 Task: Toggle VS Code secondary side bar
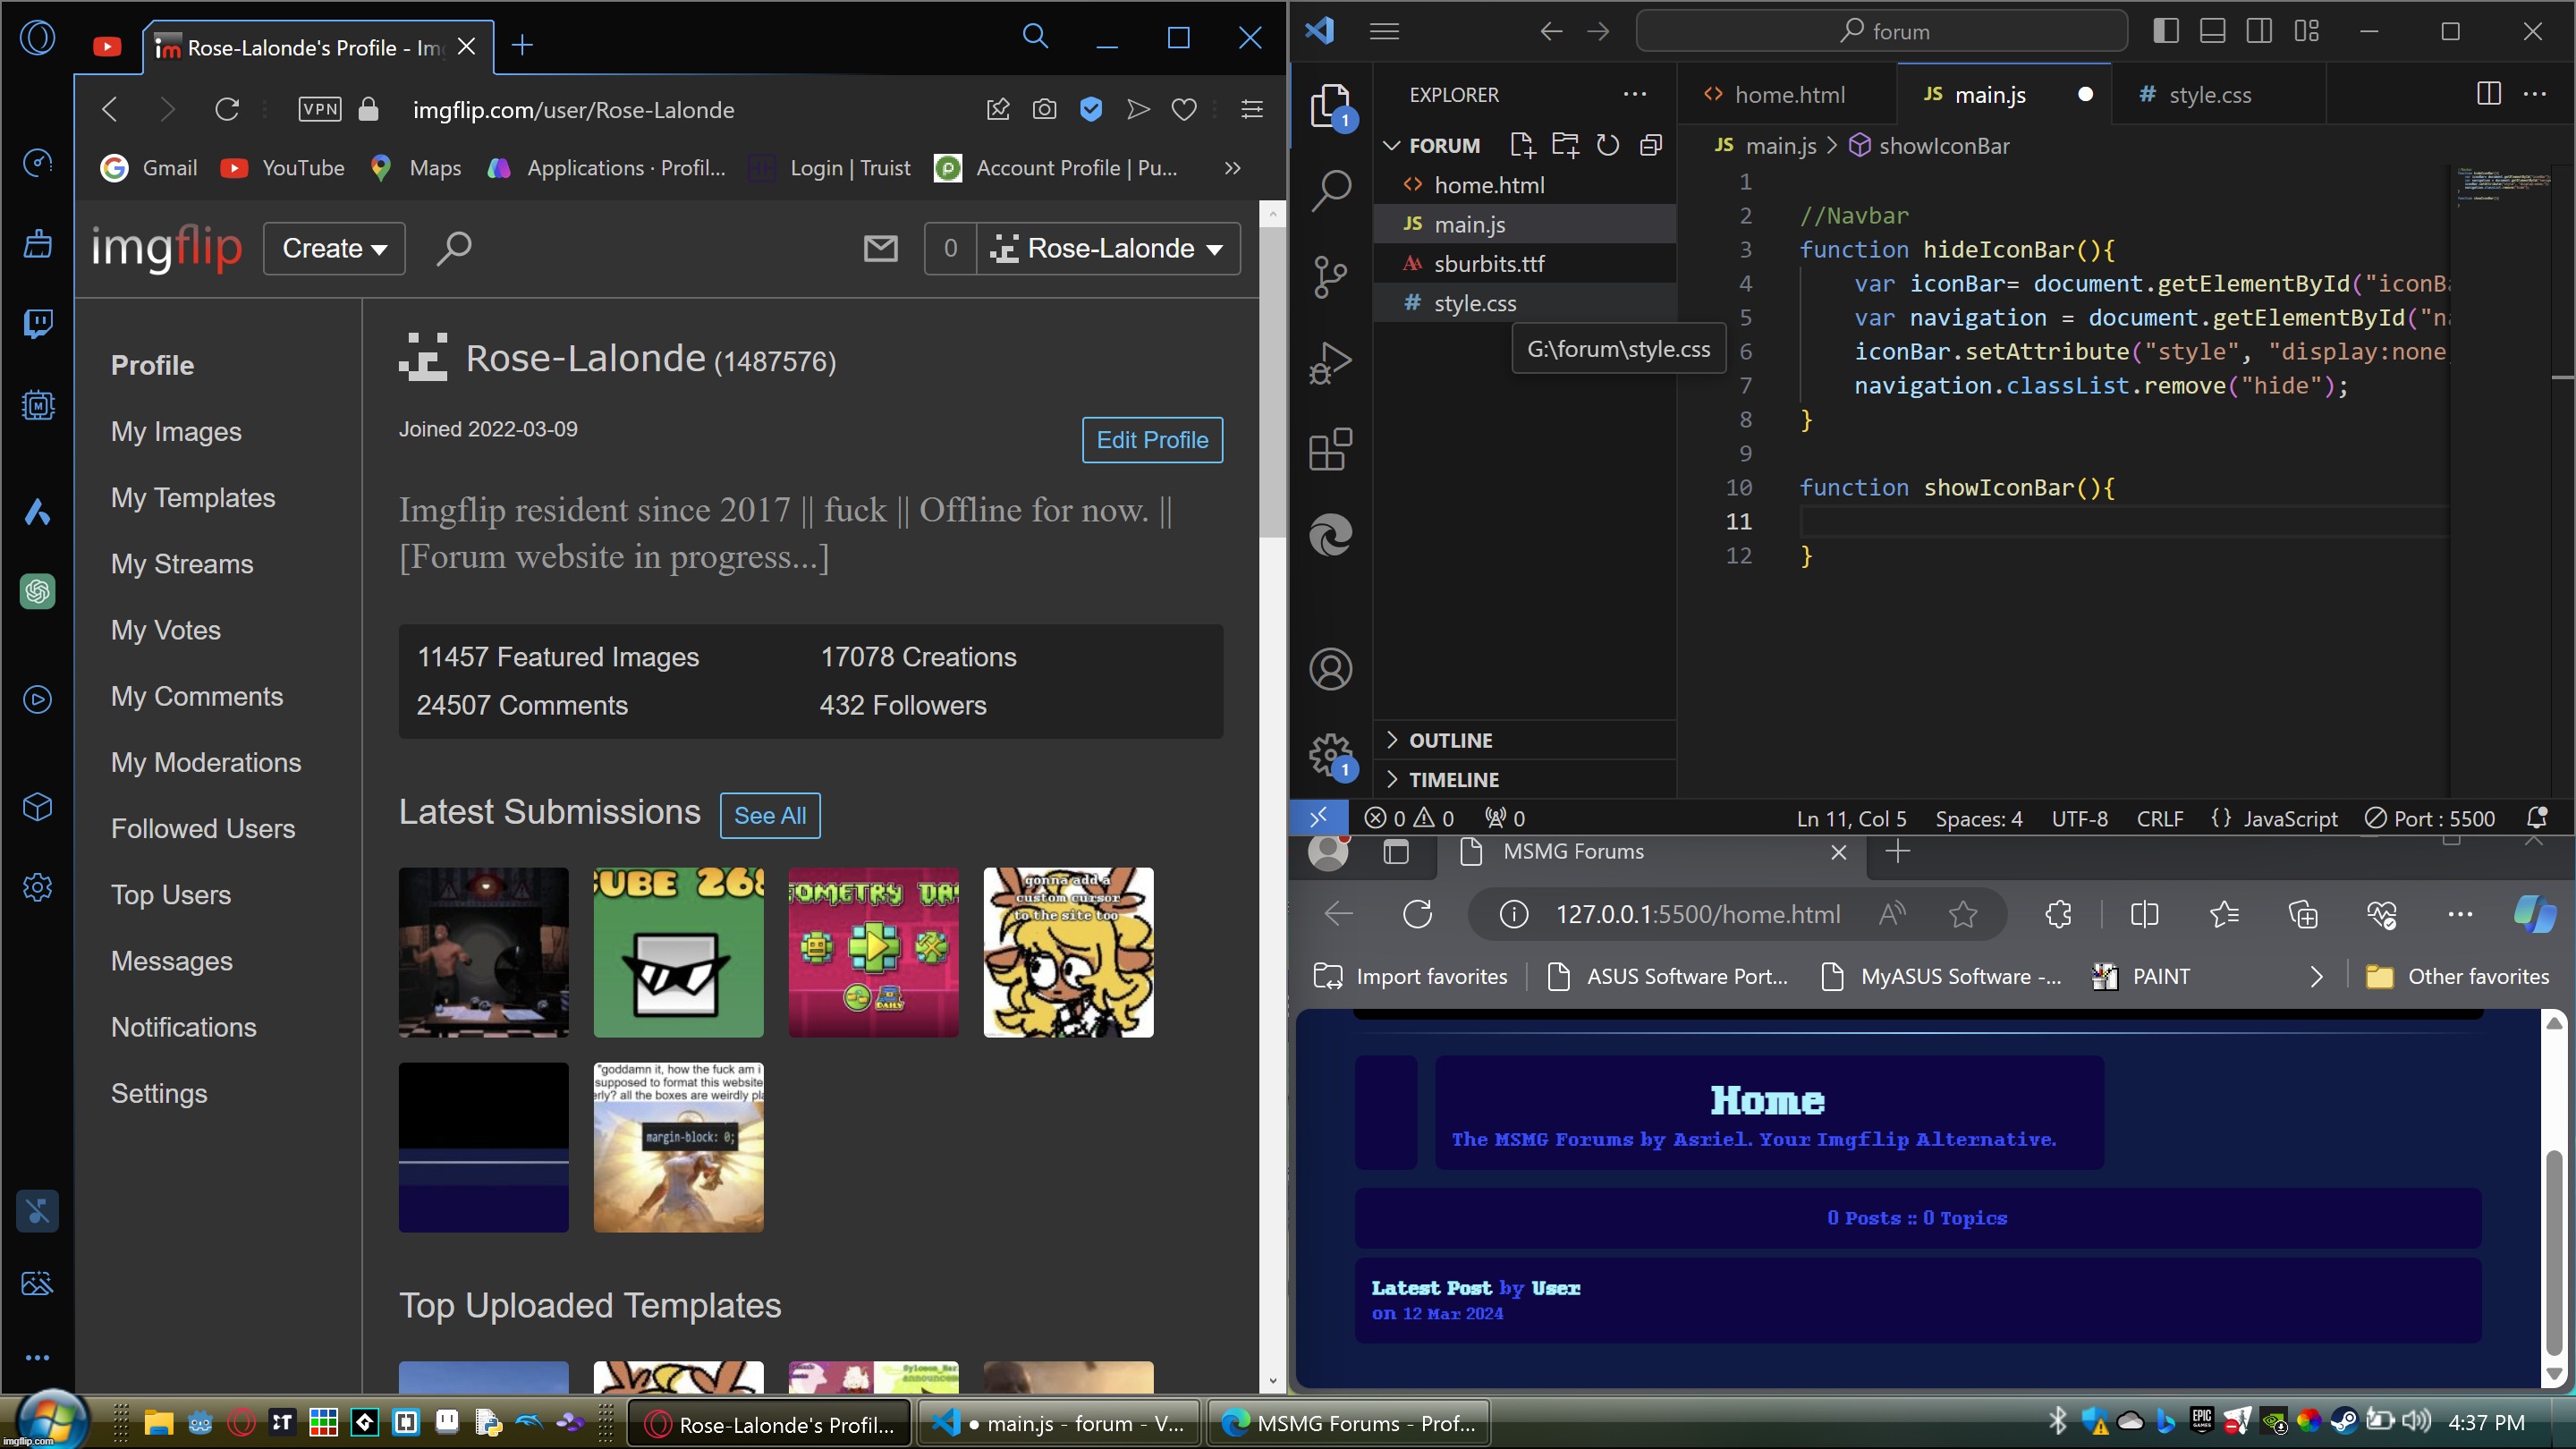point(2259,31)
